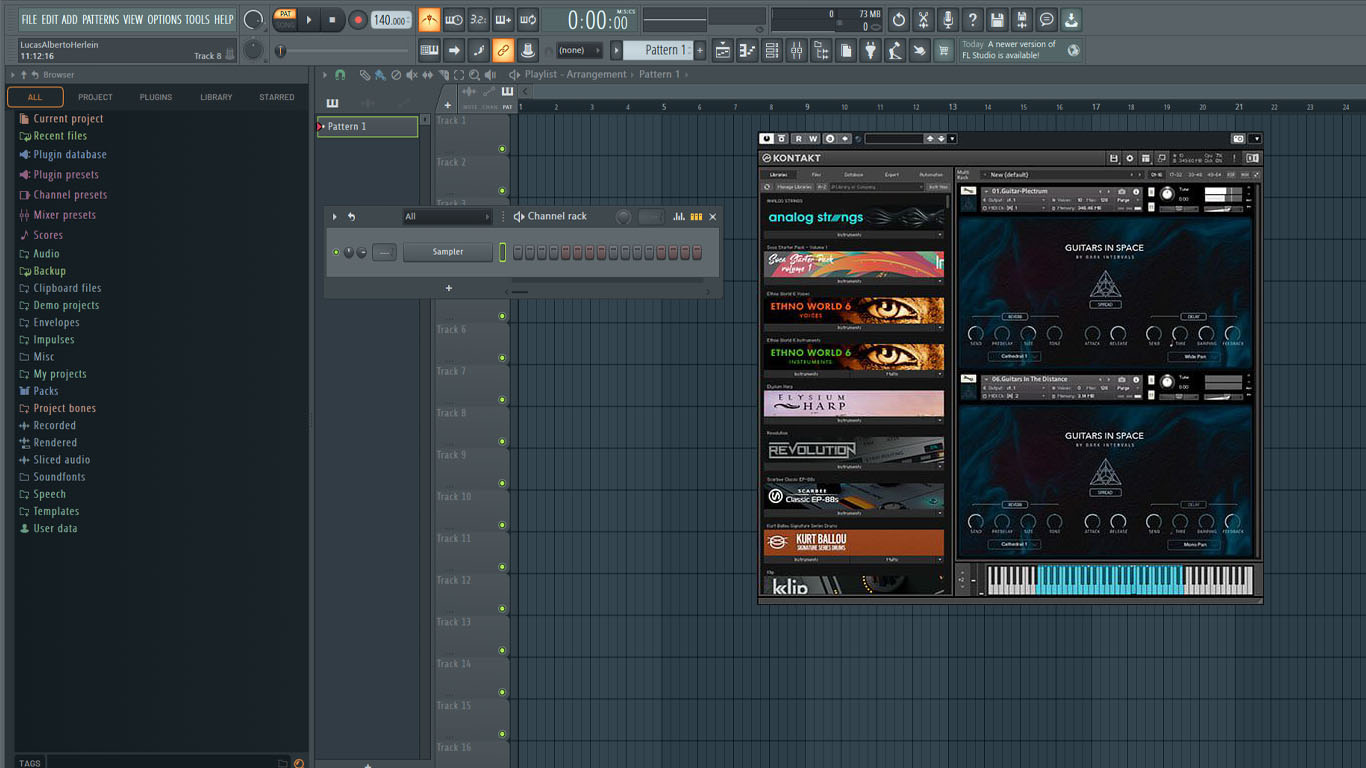Open the plugin picker plug icon
Image resolution: width=1366 pixels, height=768 pixels.
click(x=871, y=50)
